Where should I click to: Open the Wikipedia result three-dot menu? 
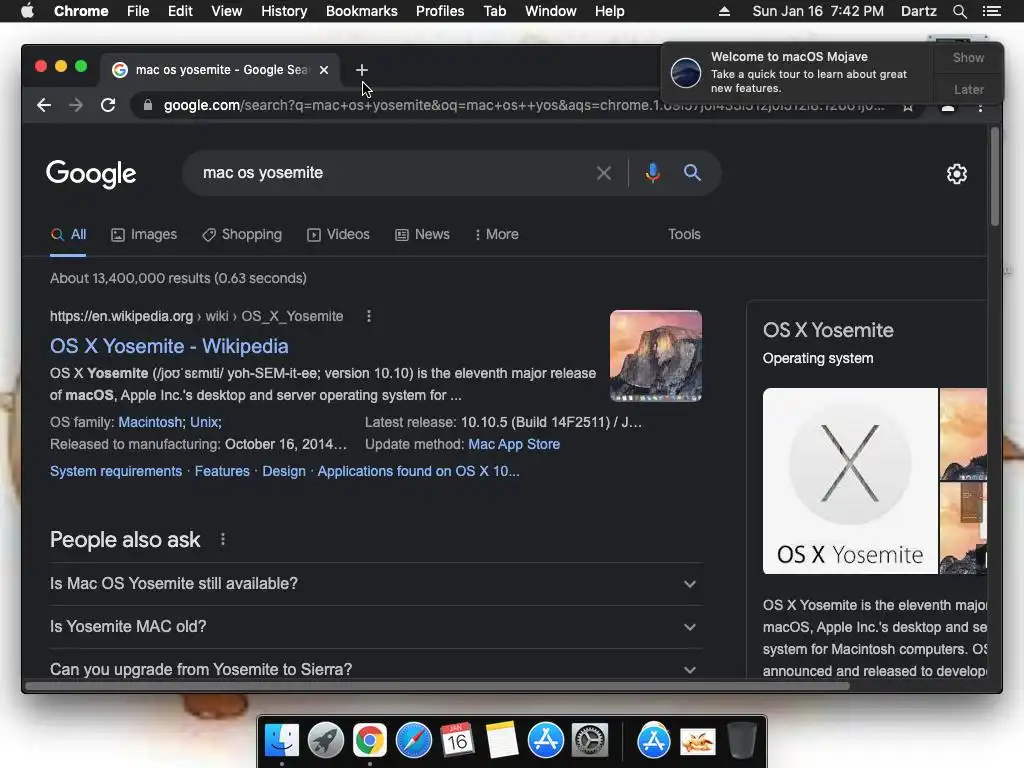coord(369,316)
